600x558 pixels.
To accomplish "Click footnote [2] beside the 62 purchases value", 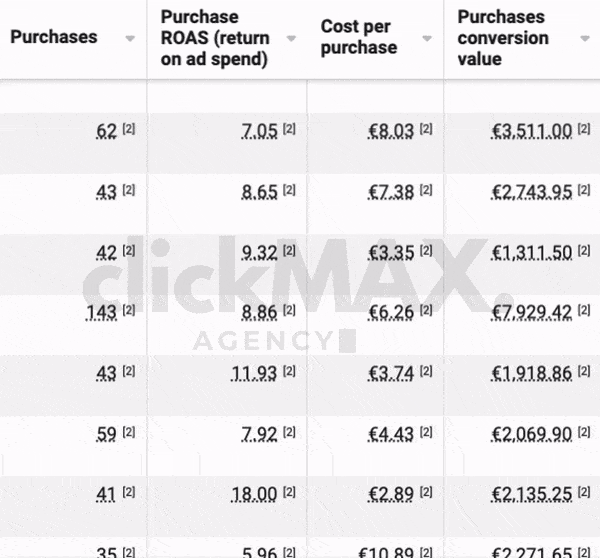I will click(x=129, y=130).
